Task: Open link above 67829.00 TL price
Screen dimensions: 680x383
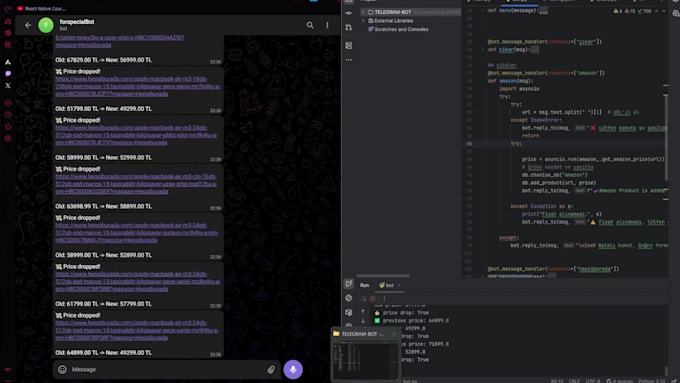Action: 120,41
